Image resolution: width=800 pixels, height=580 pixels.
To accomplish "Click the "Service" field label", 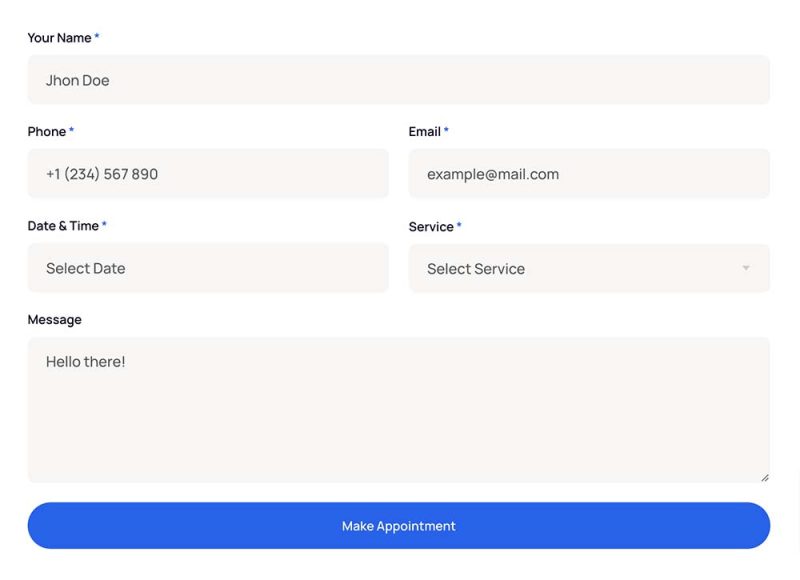I will tap(431, 227).
